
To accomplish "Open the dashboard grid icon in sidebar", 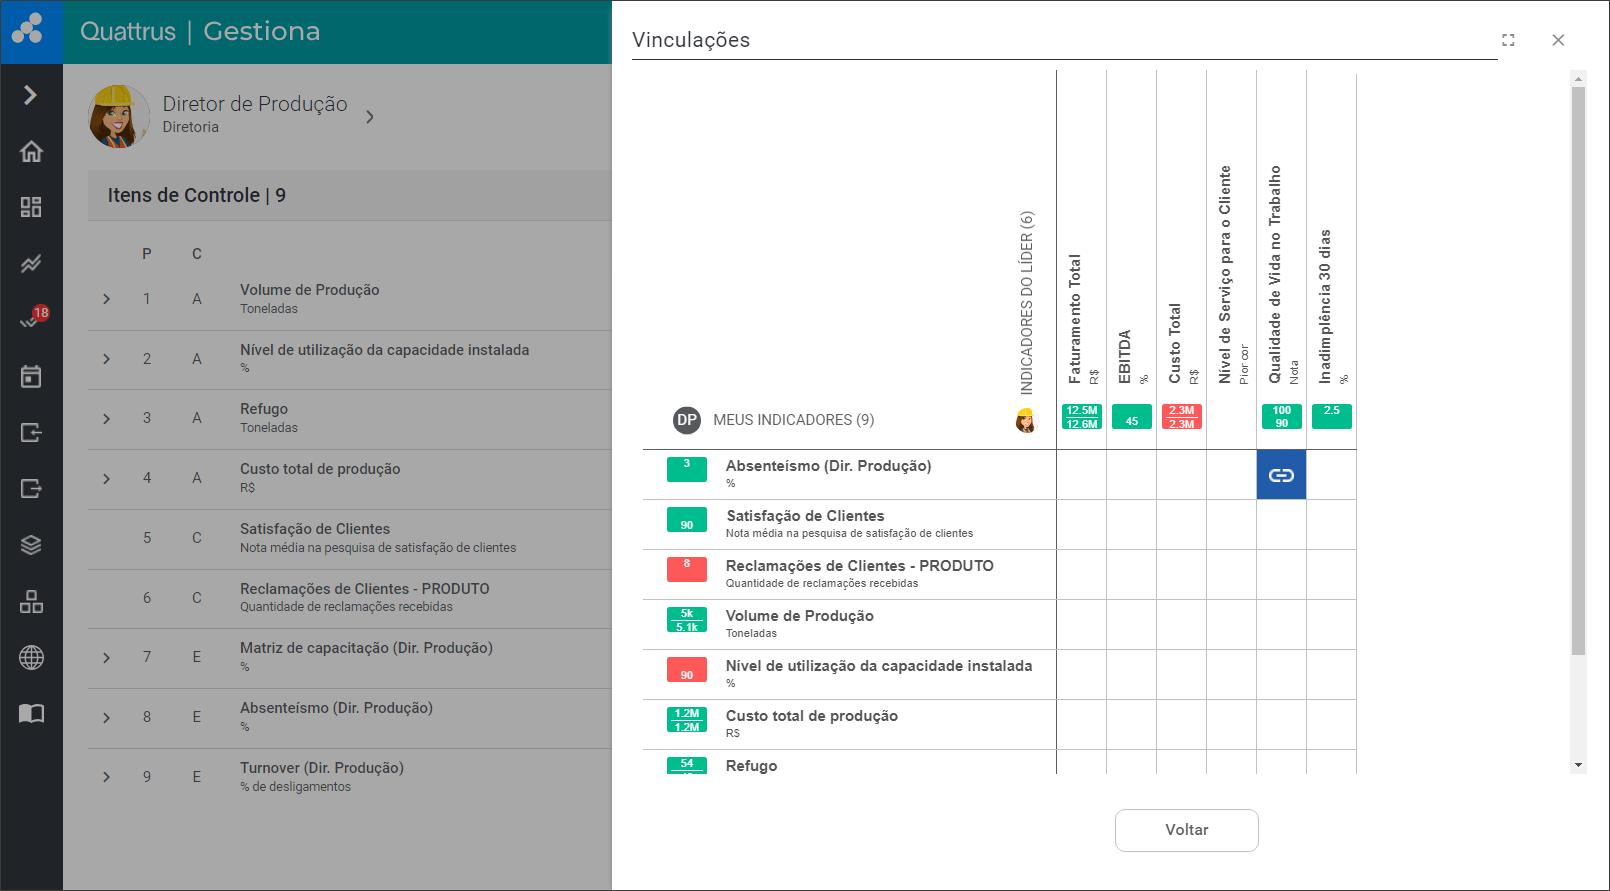I will (31, 207).
